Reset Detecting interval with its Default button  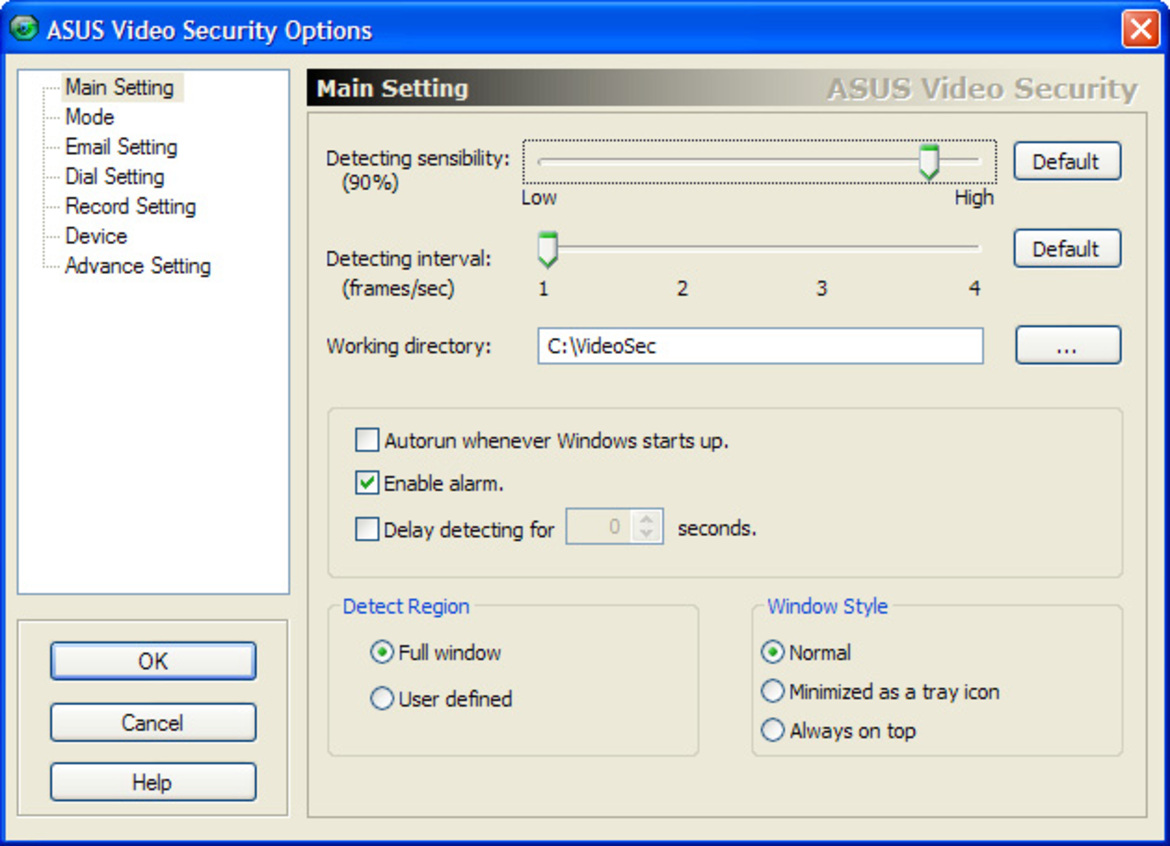coord(1067,248)
